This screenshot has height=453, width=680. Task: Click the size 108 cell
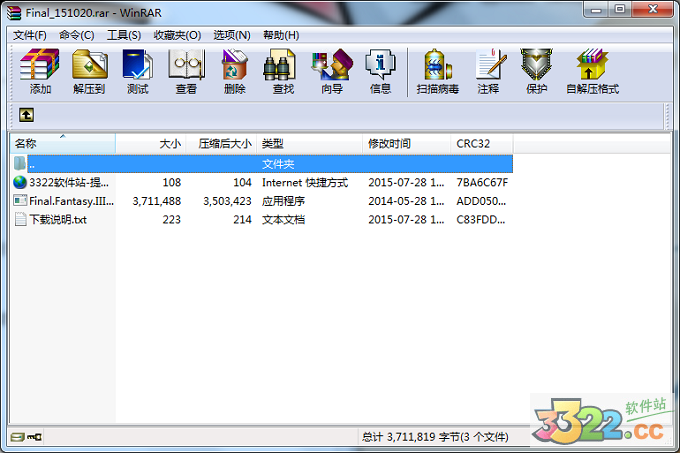click(x=172, y=183)
